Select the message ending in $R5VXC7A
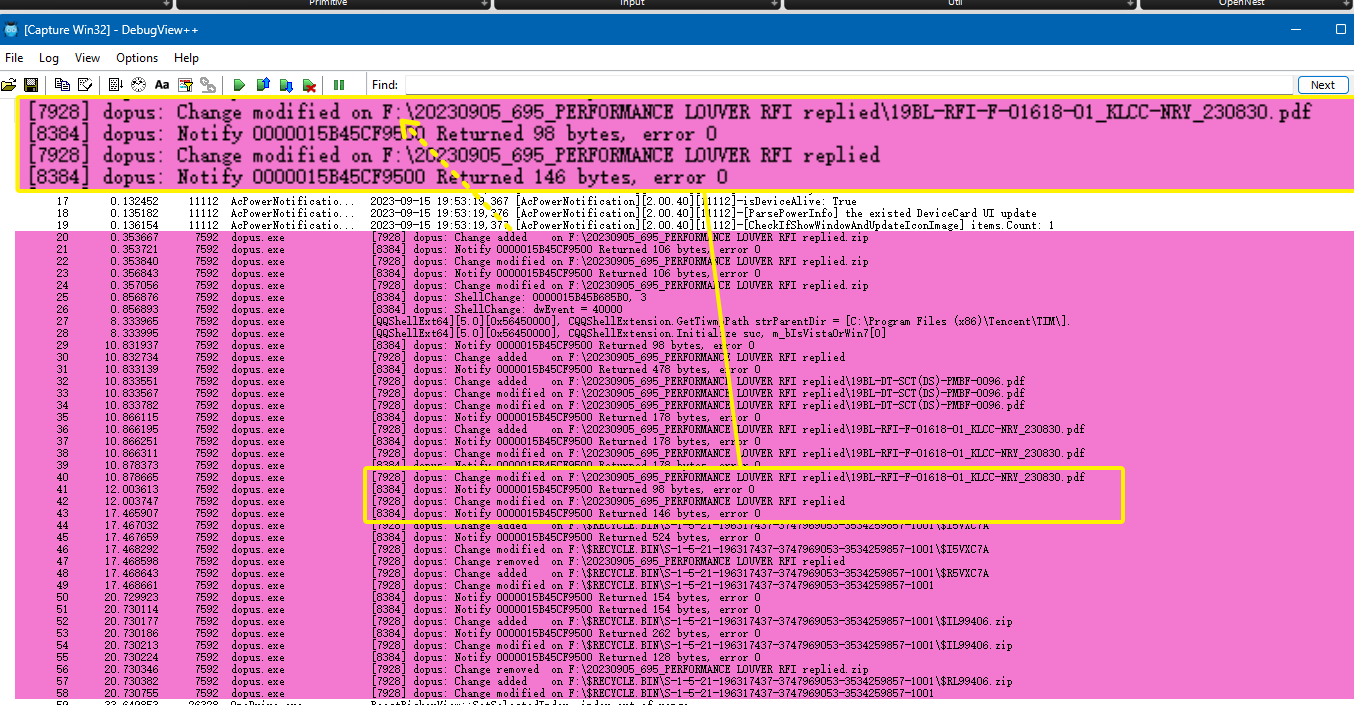The width and height of the screenshot is (1354, 705). pyautogui.click(x=680, y=573)
